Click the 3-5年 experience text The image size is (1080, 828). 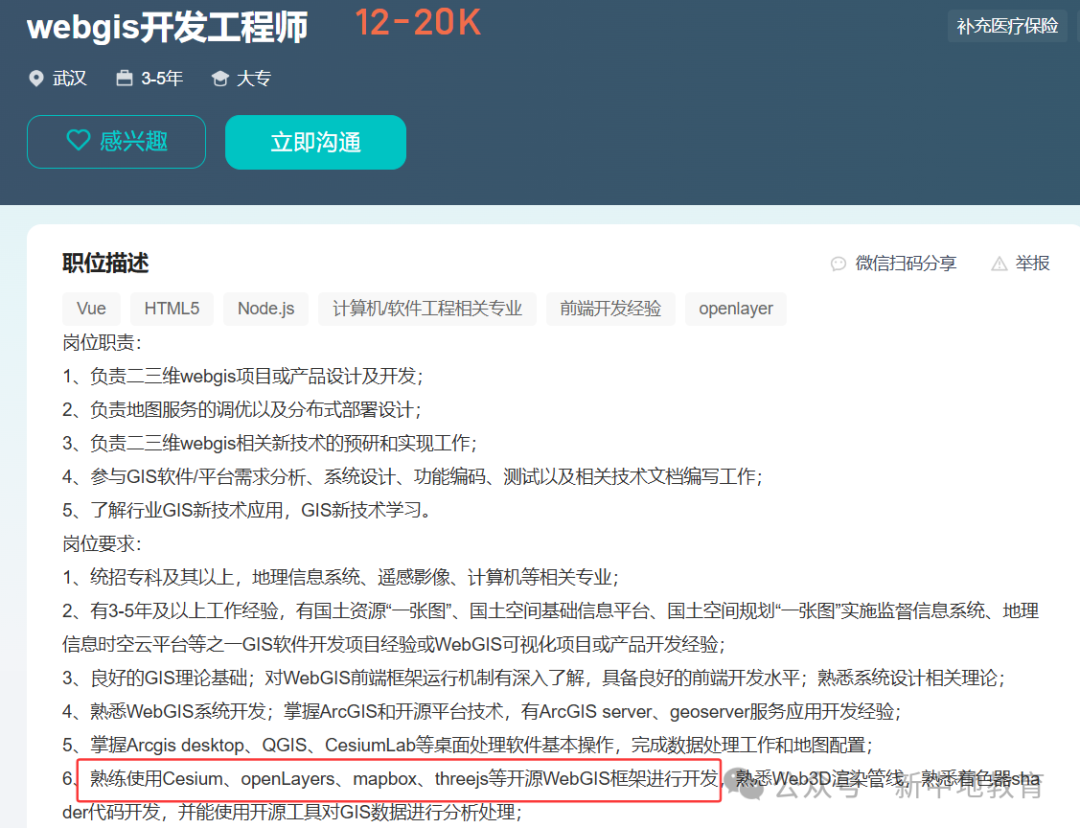(162, 79)
